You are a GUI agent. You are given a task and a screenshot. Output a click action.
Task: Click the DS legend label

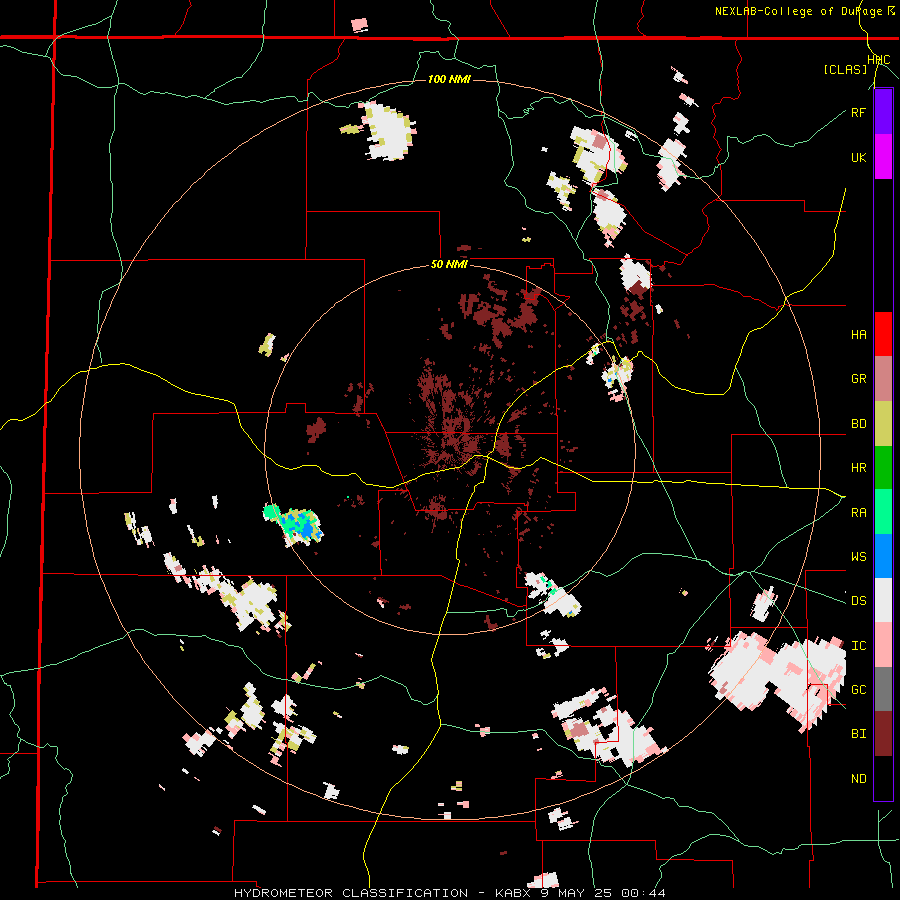pyautogui.click(x=858, y=601)
